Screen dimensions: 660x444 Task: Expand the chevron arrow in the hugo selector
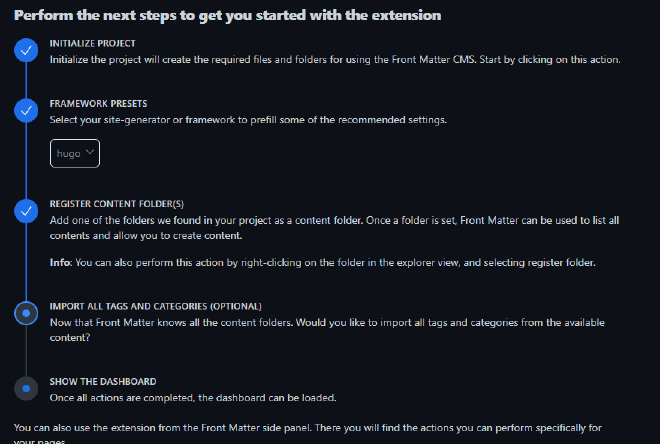point(91,153)
